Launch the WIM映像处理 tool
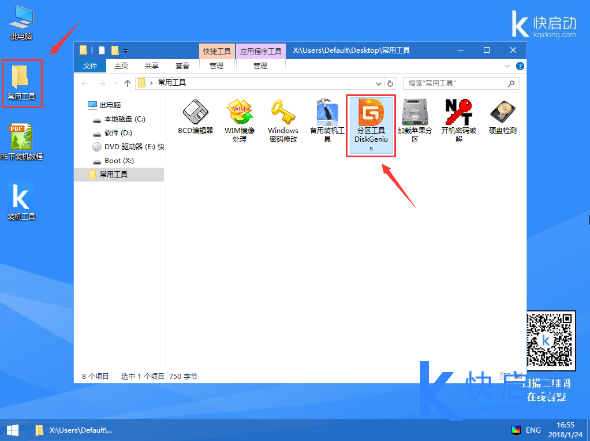This screenshot has width=590, height=441. click(x=239, y=120)
